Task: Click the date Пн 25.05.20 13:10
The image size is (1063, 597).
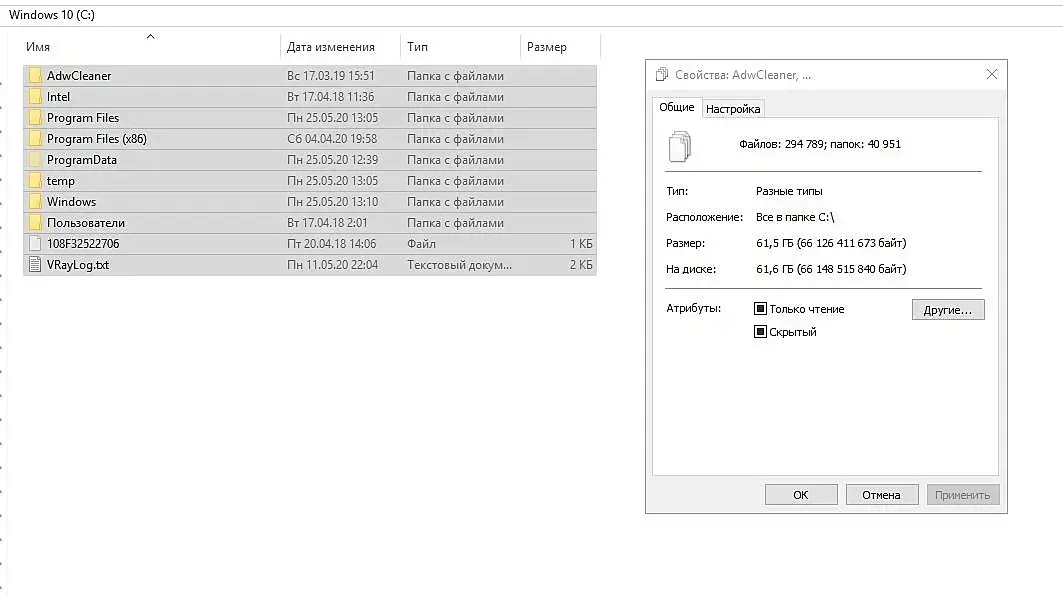Action: coord(332,201)
